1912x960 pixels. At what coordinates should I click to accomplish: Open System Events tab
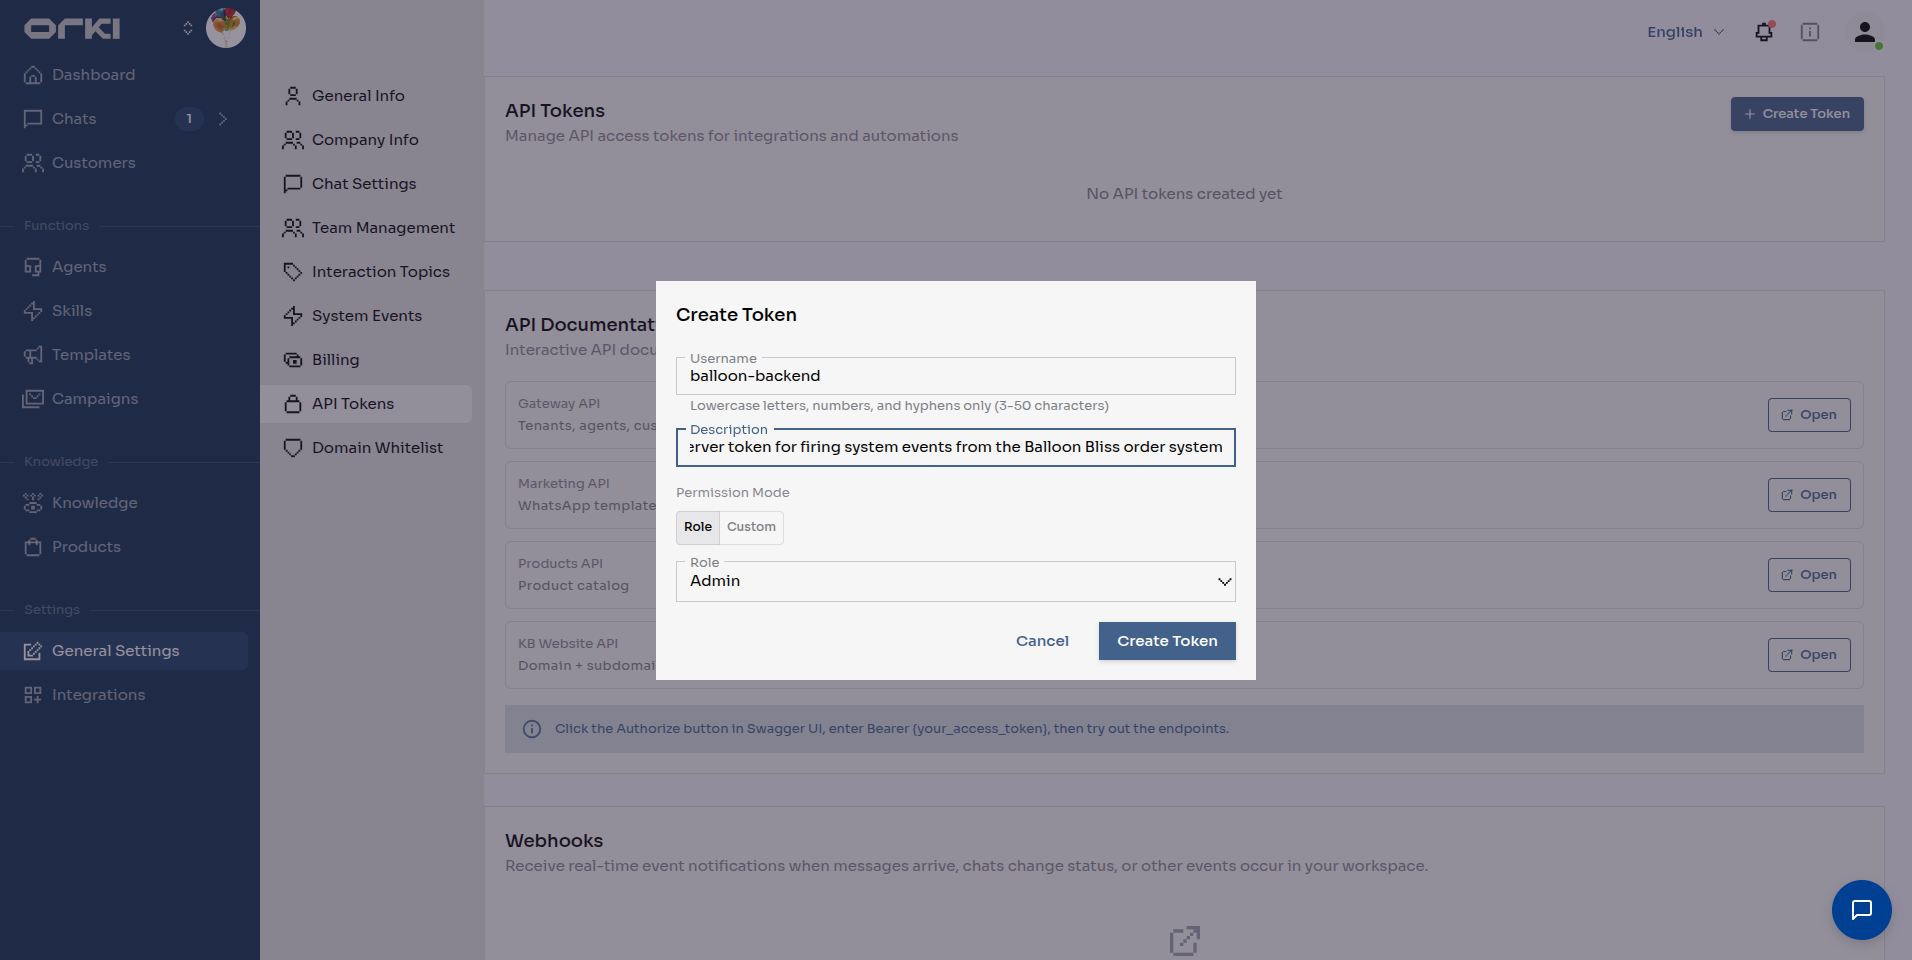(366, 316)
